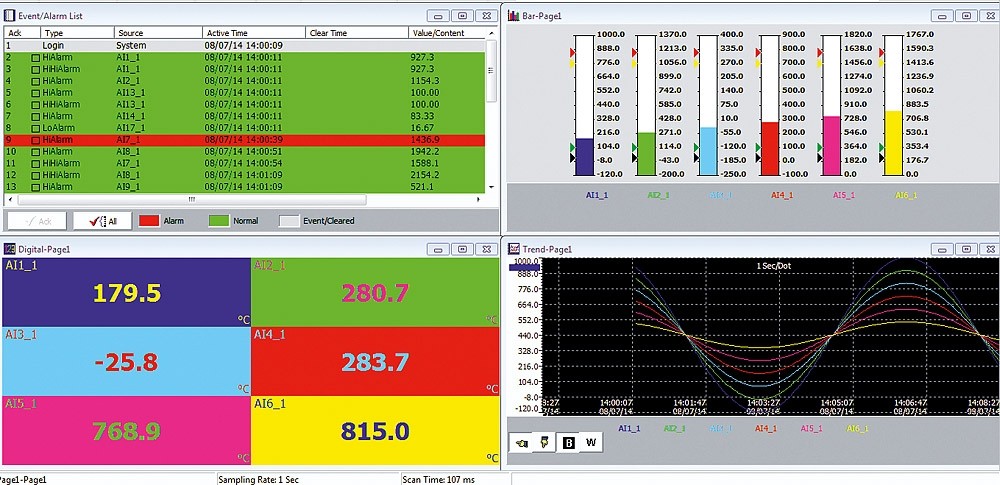Check Ack box for red row 9 AI7_1
This screenshot has width=1000, height=485.
(36, 140)
